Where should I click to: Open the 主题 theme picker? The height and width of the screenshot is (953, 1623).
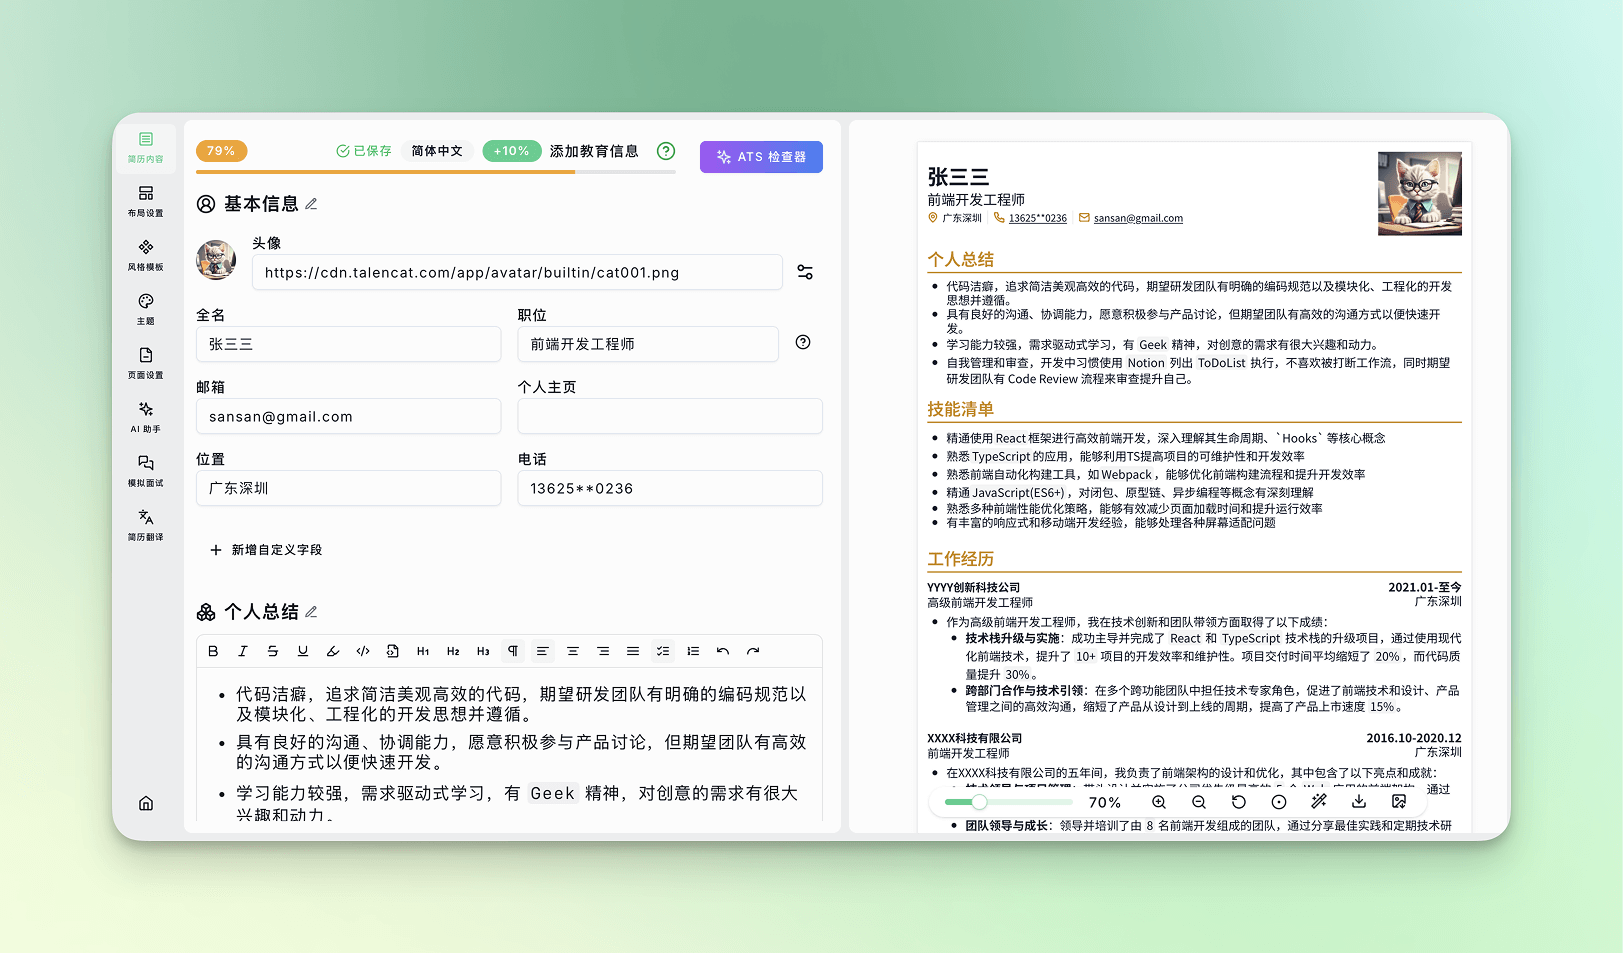(x=145, y=307)
